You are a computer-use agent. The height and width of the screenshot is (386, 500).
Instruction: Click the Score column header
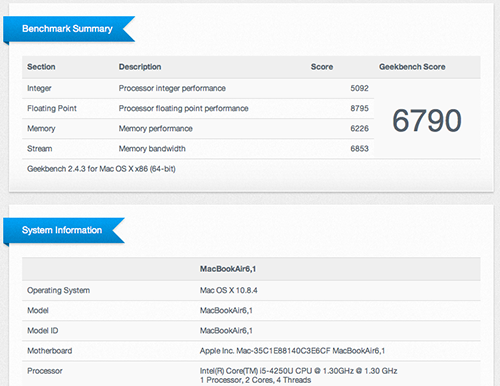pos(322,67)
